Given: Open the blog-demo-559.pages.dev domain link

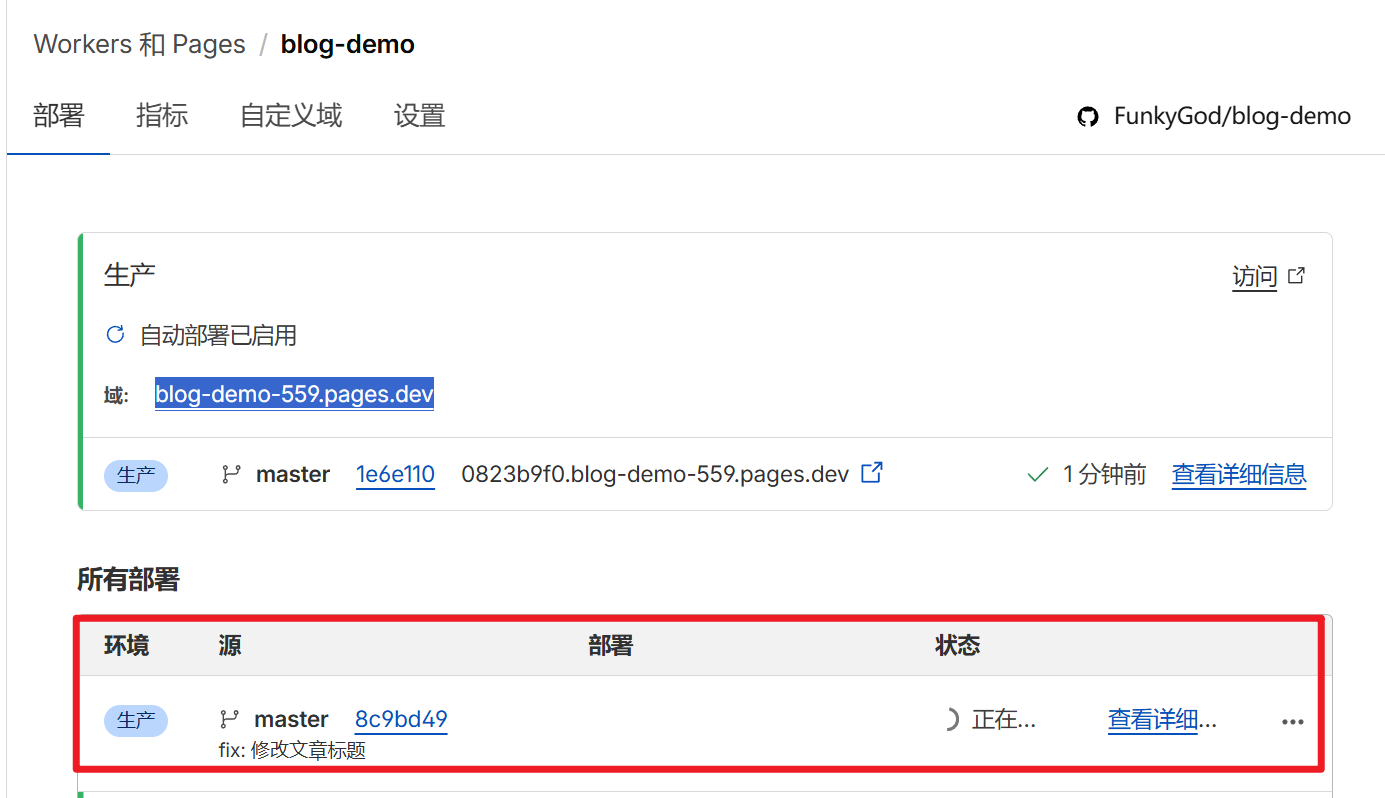Looking at the screenshot, I should pyautogui.click(x=294, y=394).
